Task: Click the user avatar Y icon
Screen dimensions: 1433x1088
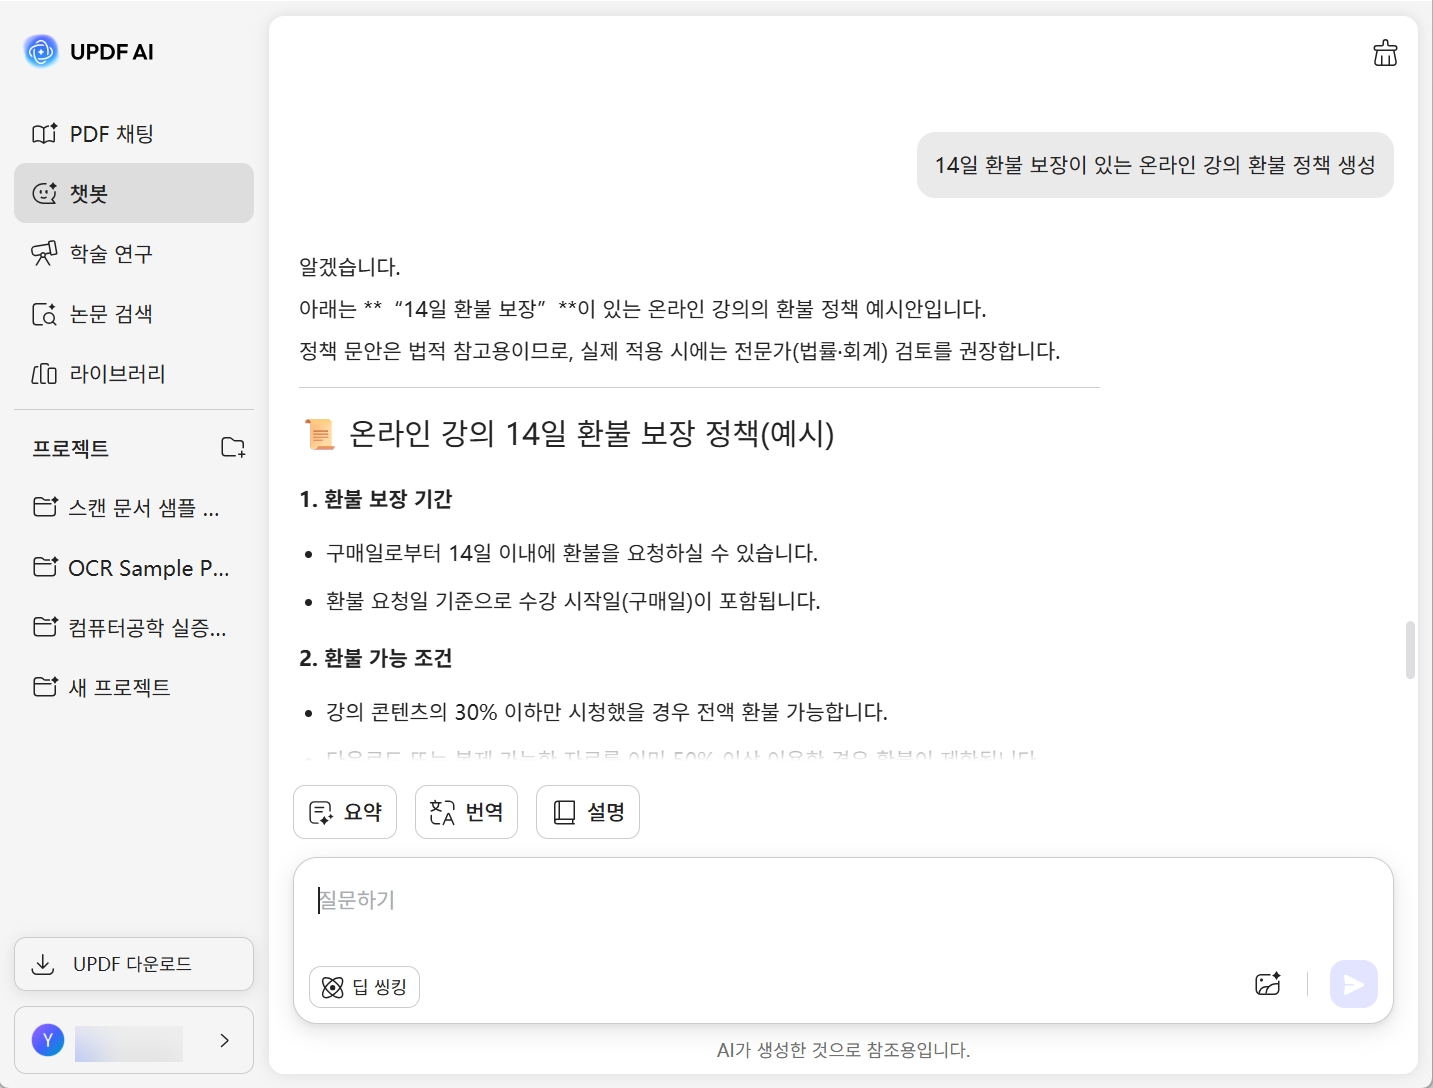Action: coord(48,1040)
